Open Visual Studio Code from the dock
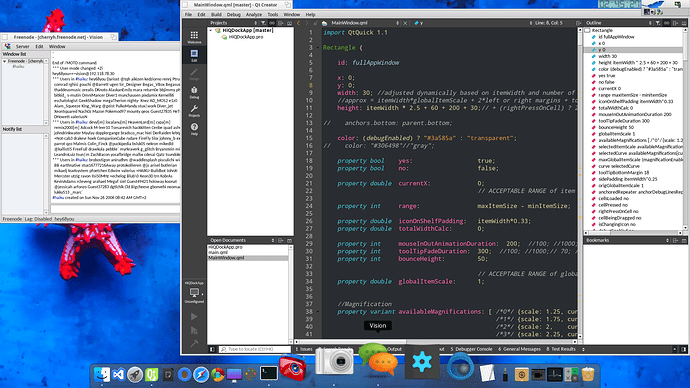 118,374
